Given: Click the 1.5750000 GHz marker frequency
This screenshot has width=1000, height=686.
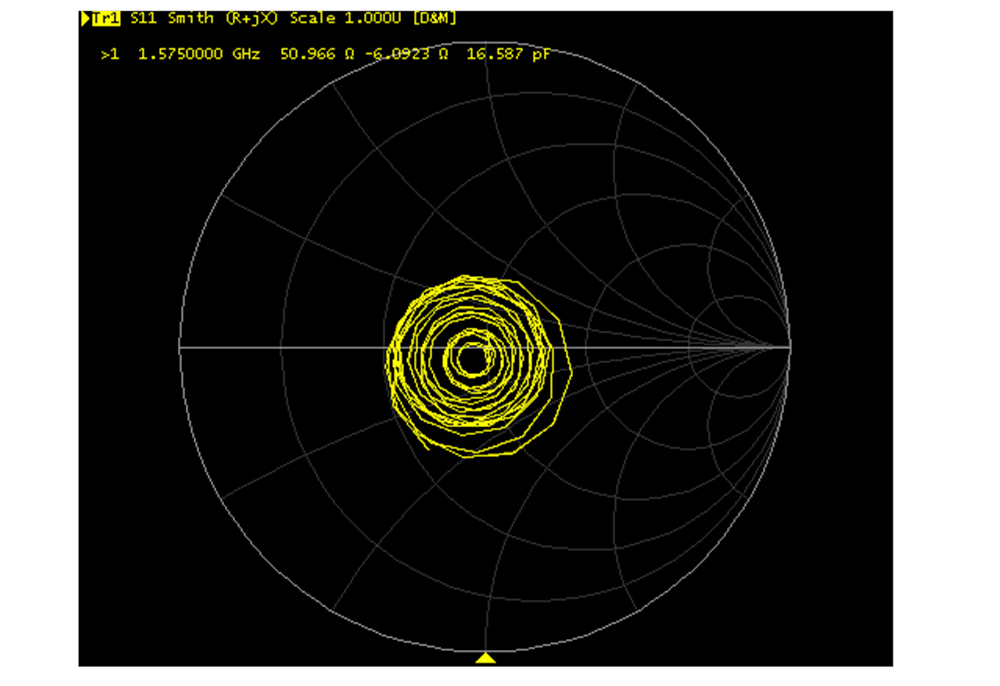Looking at the screenshot, I should pyautogui.click(x=194, y=54).
